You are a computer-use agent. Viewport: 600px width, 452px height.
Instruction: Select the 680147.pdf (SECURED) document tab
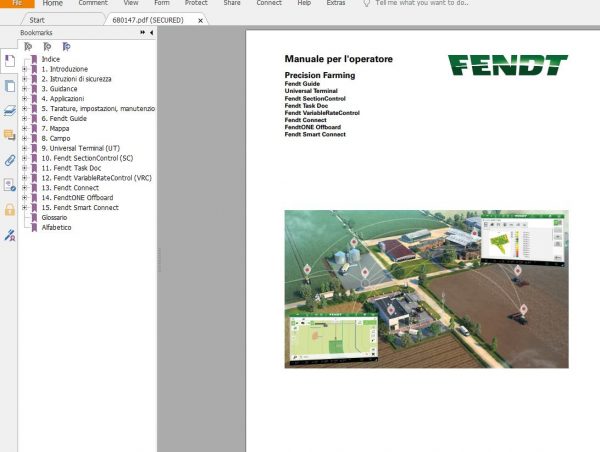(148, 20)
